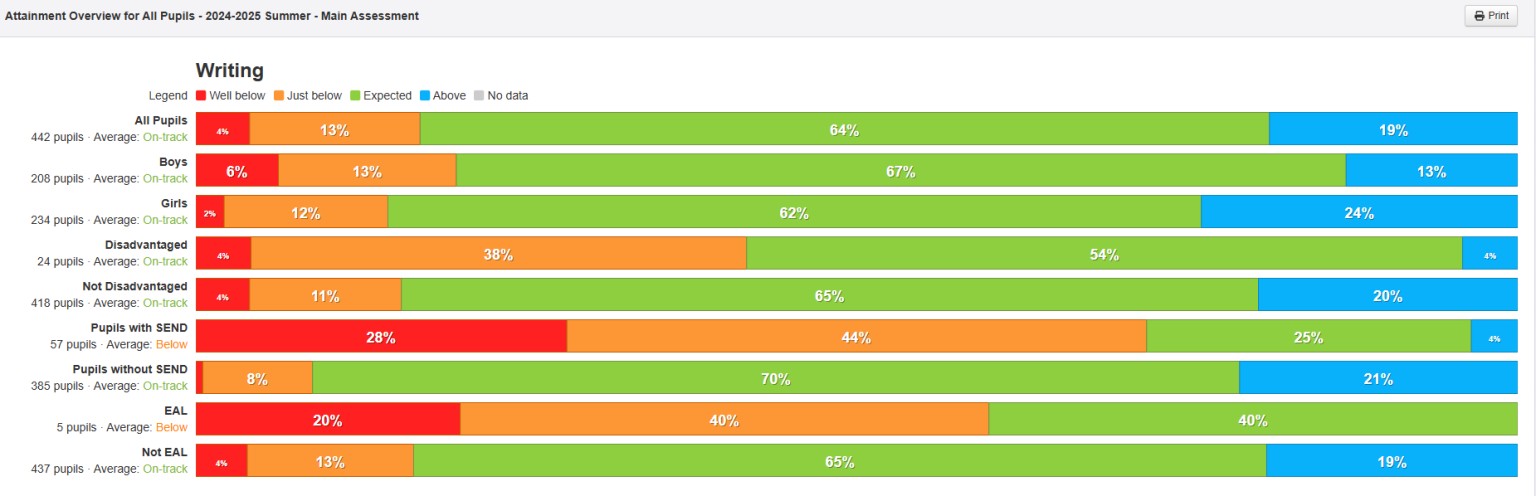
Task: Click the On-track average text under Boys
Action: click(165, 178)
